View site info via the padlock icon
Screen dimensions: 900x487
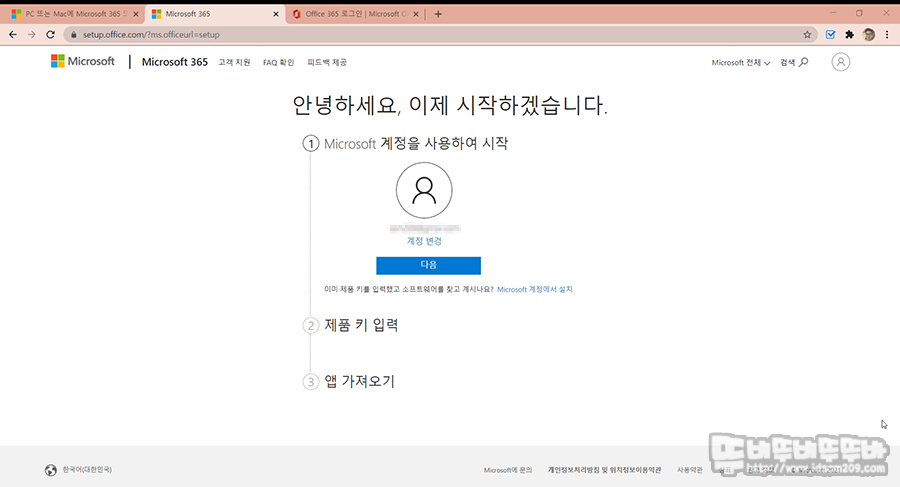click(73, 34)
